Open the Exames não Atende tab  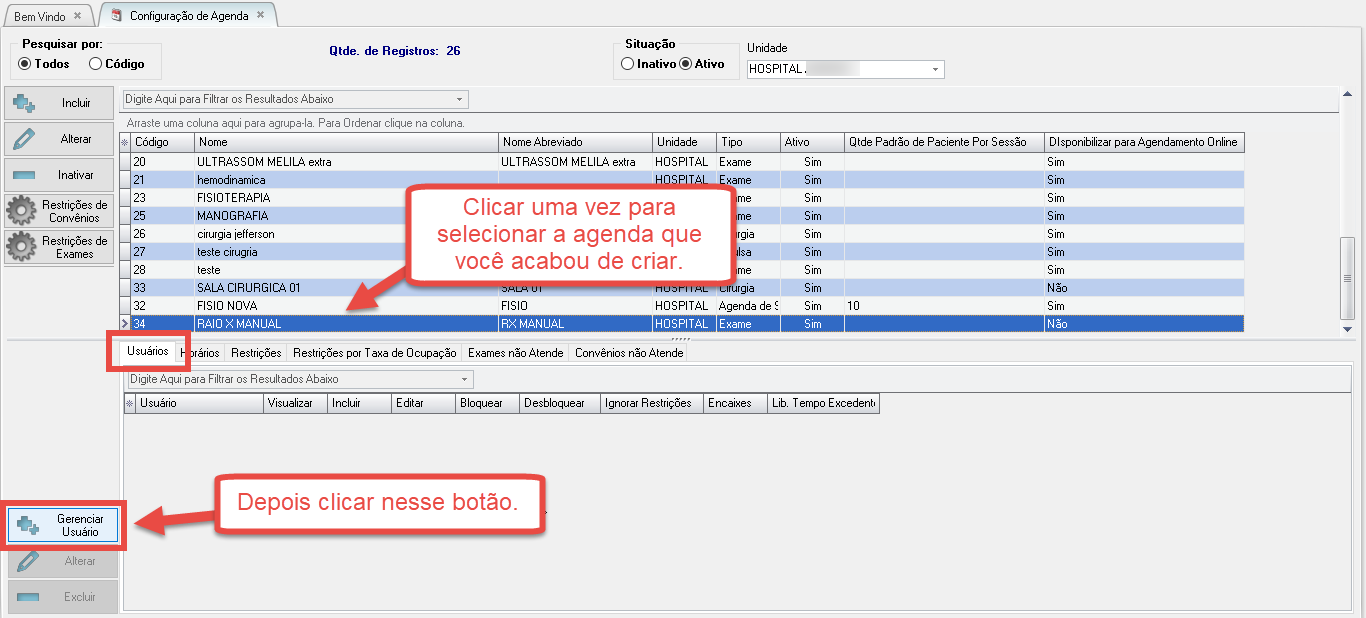click(516, 353)
